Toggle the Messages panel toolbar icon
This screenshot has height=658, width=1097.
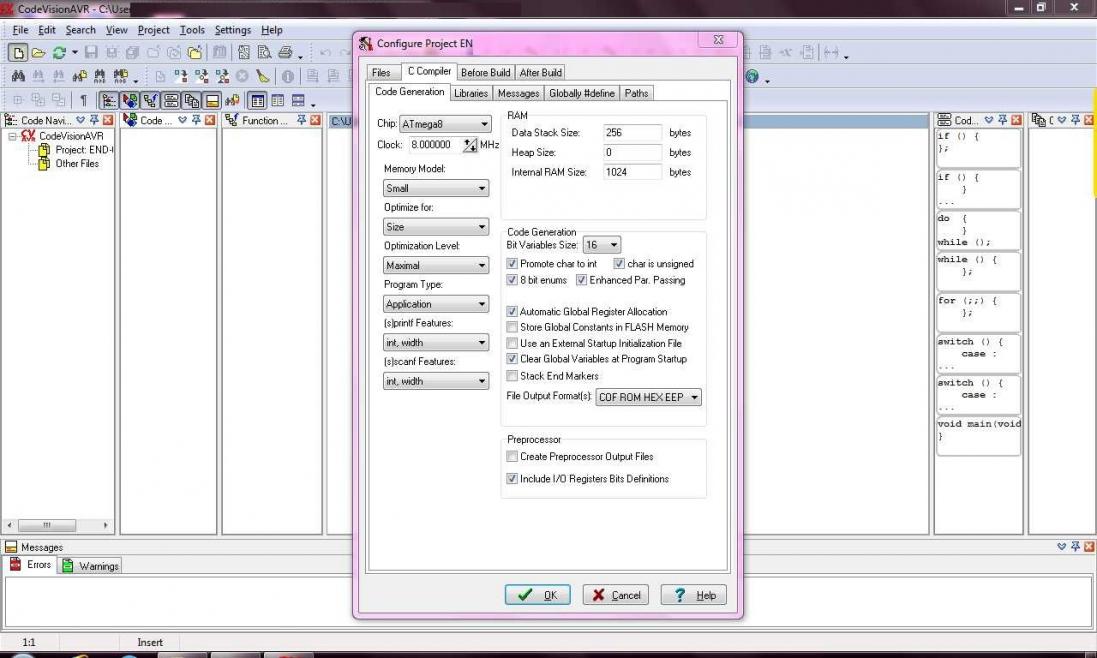coord(213,101)
